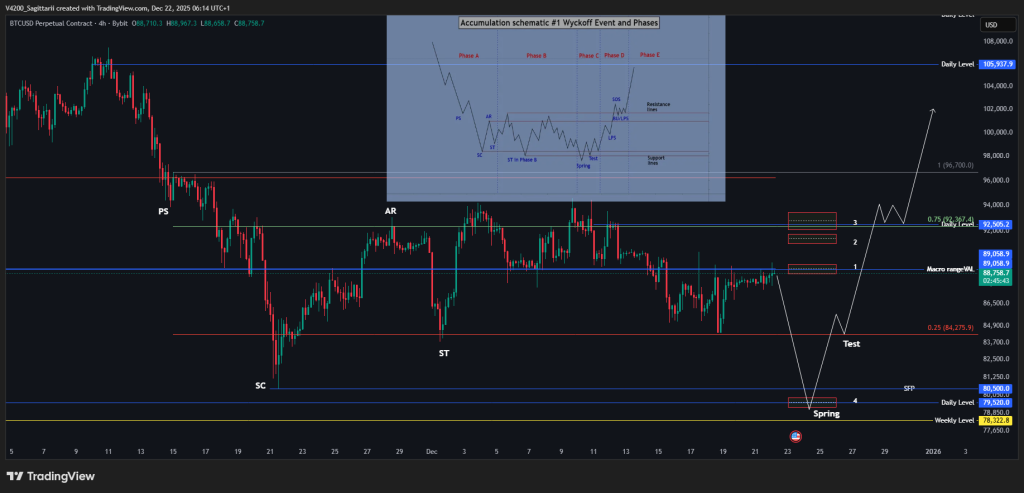
Task: Click the 79,520.0 Daily Level price tag
Action: coord(997,403)
